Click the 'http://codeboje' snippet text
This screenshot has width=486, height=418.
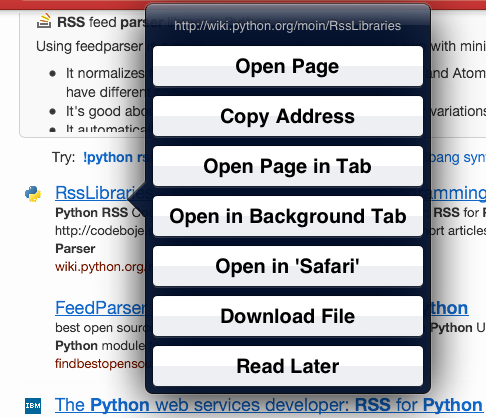100,231
